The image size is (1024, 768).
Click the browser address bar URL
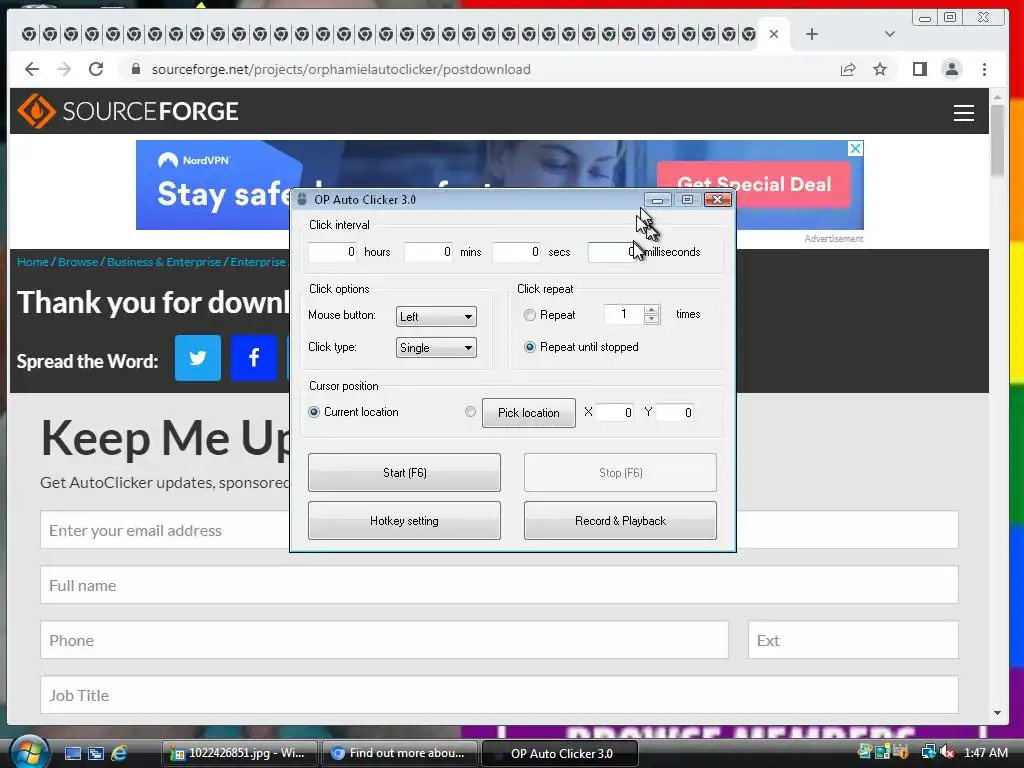pyautogui.click(x=341, y=69)
